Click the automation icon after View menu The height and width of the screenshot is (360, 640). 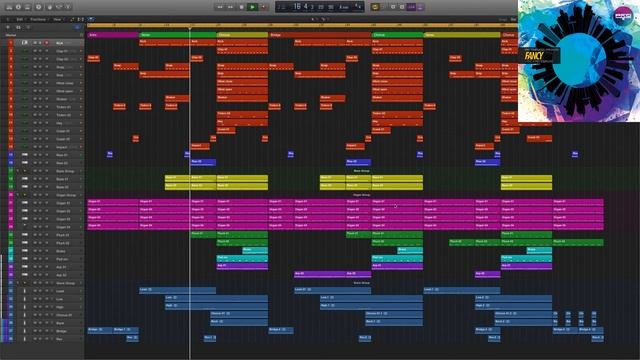point(72,19)
